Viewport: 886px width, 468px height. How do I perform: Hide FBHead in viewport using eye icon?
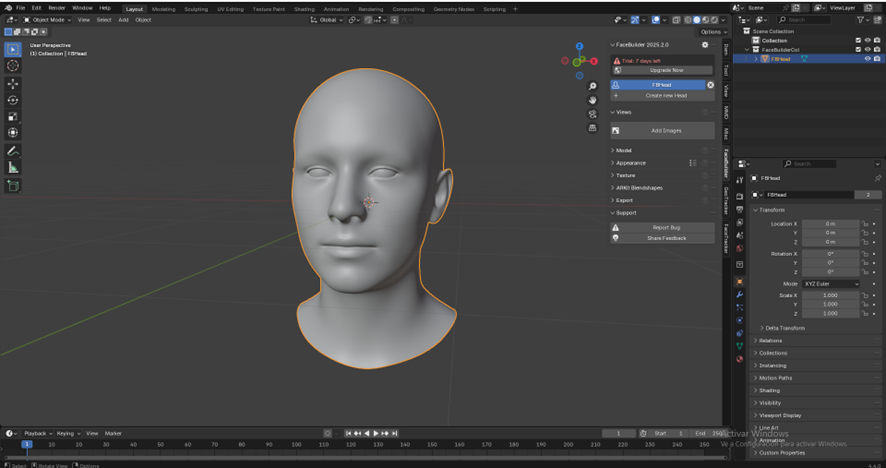(867, 58)
